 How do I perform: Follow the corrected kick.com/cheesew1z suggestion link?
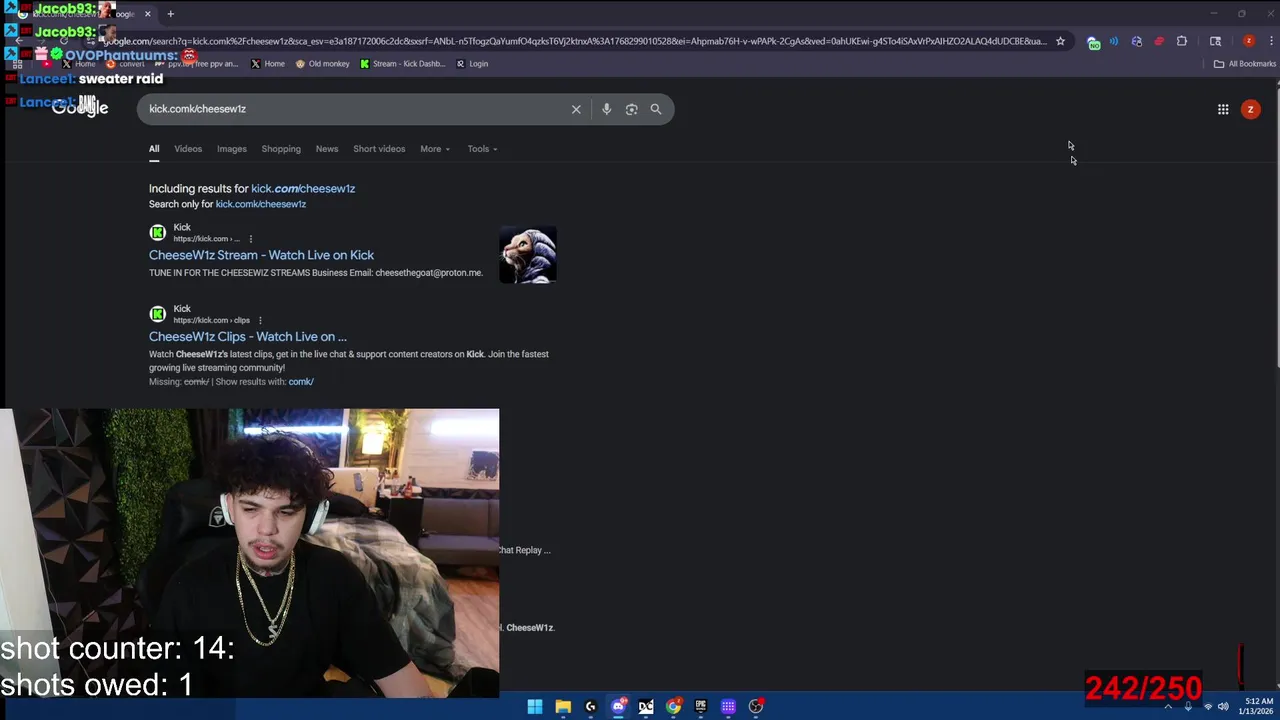[303, 188]
